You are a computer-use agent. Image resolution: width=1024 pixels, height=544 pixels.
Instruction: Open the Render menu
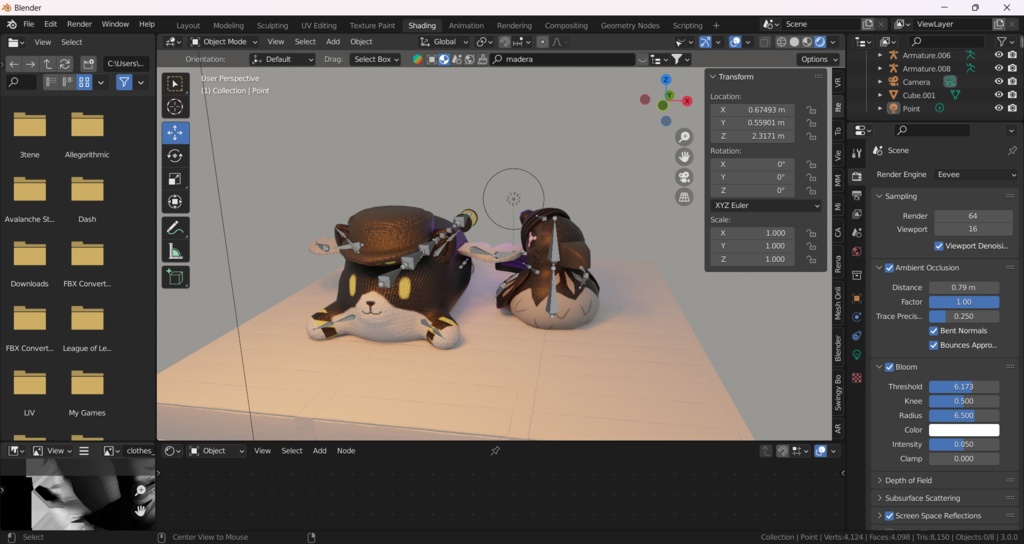[x=79, y=24]
